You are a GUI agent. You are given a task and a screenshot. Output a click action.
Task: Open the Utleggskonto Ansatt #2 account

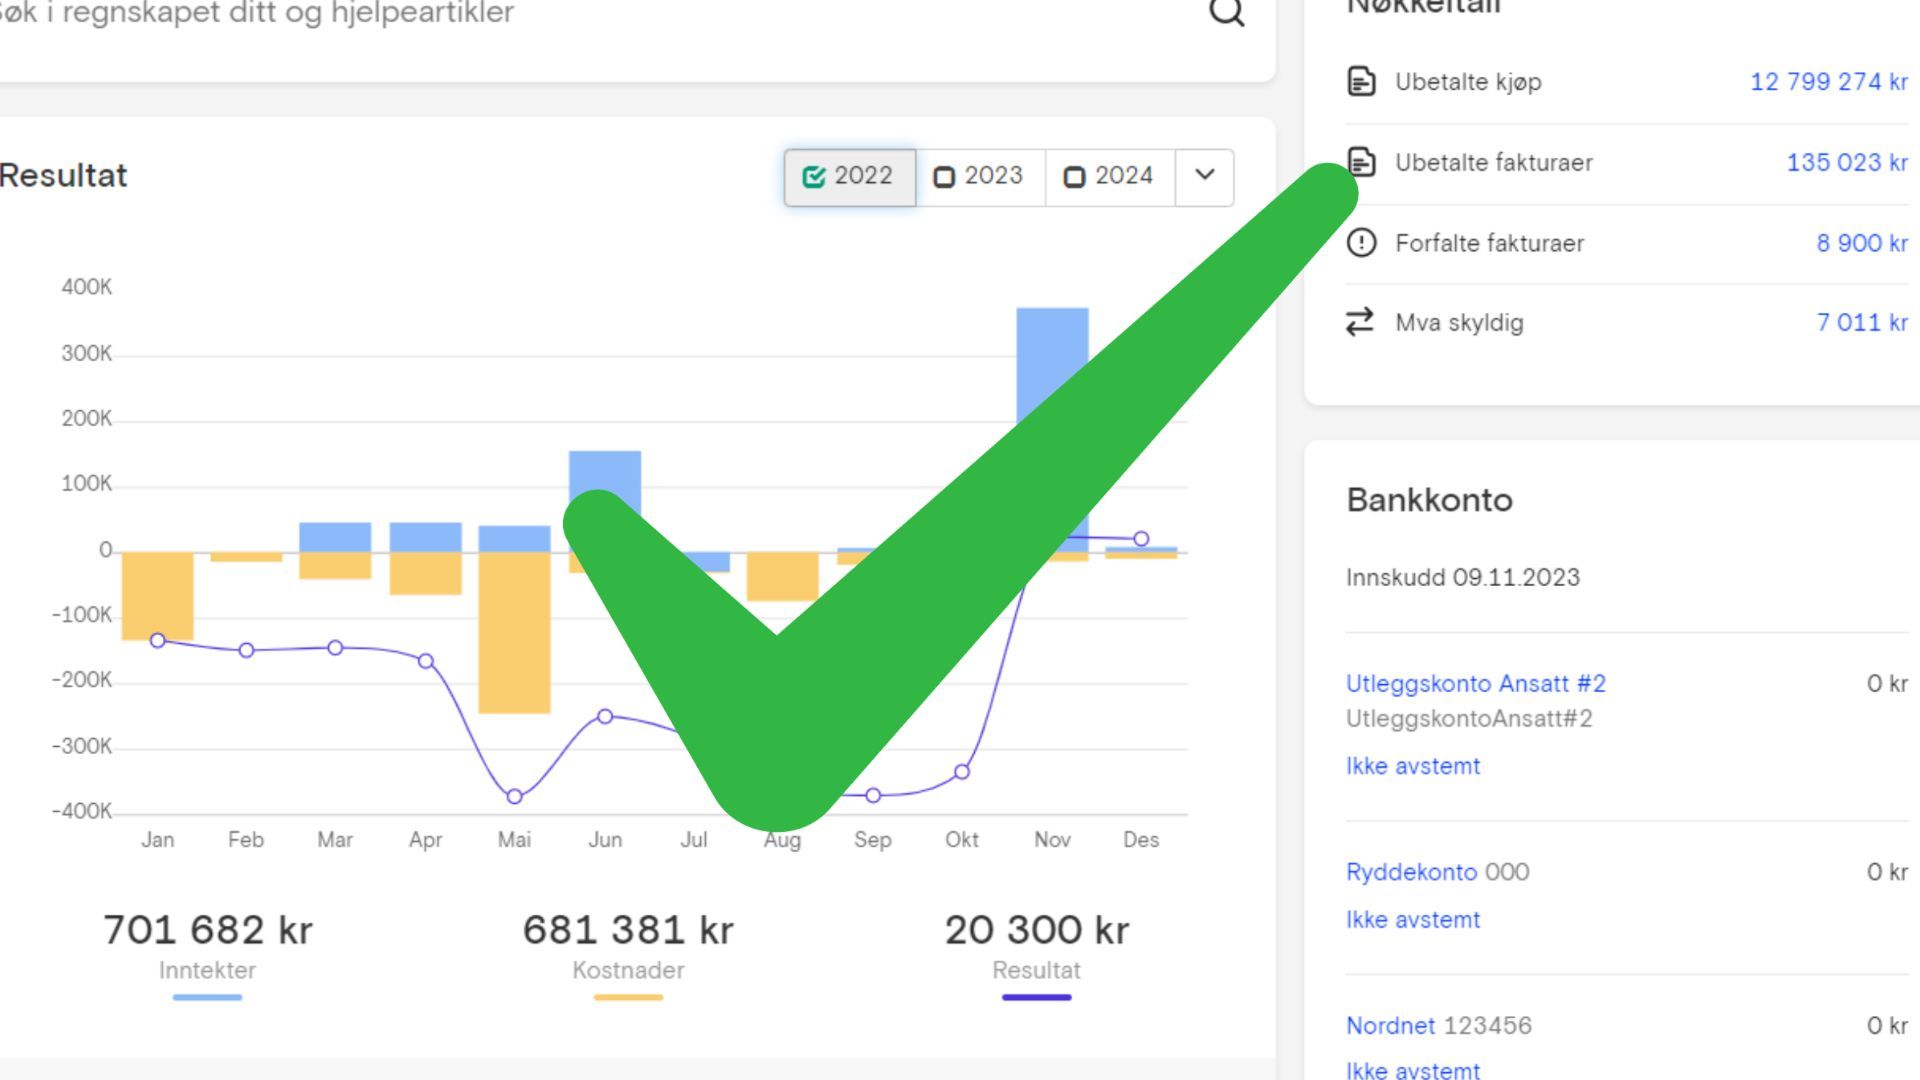[1475, 684]
